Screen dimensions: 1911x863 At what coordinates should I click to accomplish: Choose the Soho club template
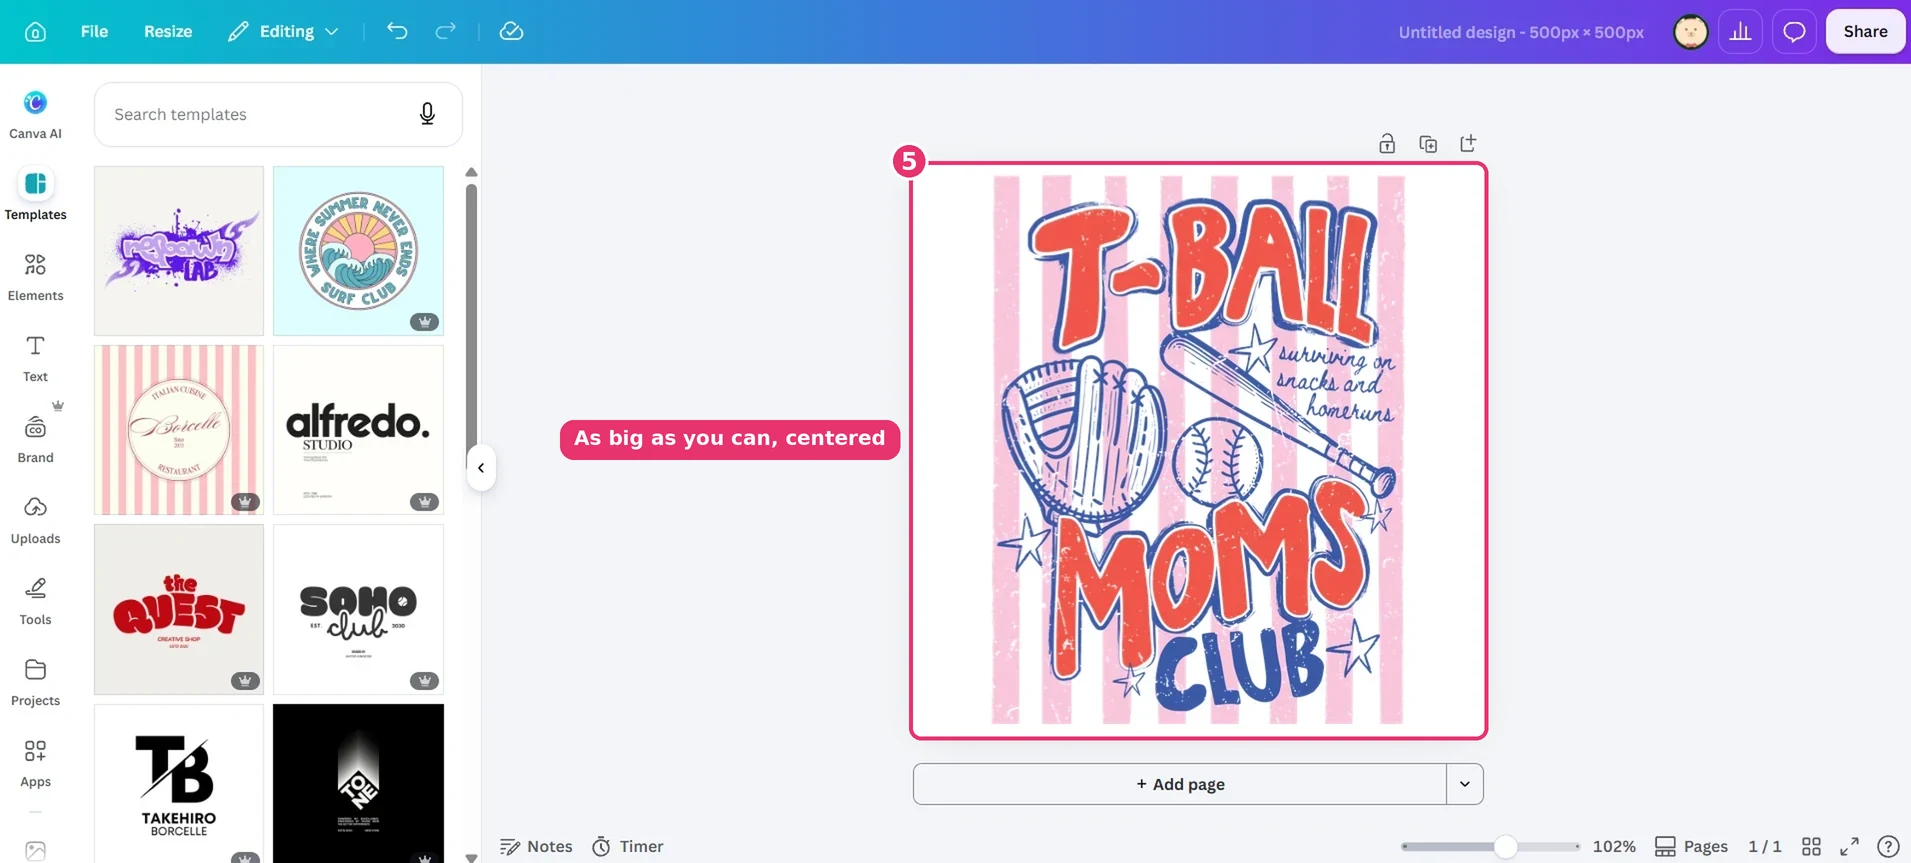click(x=358, y=609)
